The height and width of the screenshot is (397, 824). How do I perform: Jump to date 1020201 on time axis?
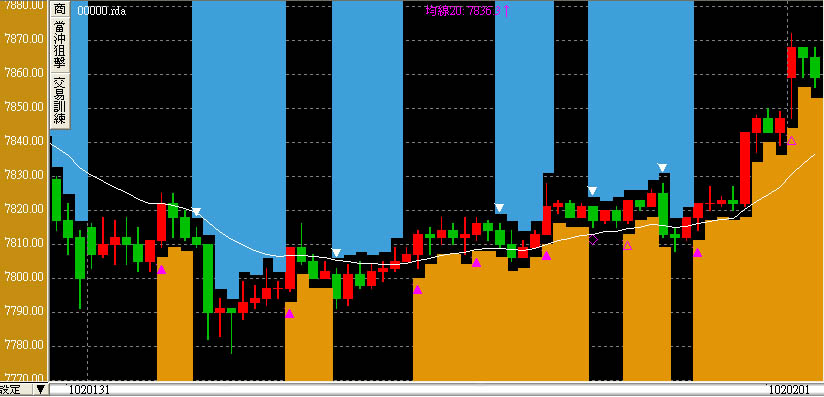tap(787, 390)
